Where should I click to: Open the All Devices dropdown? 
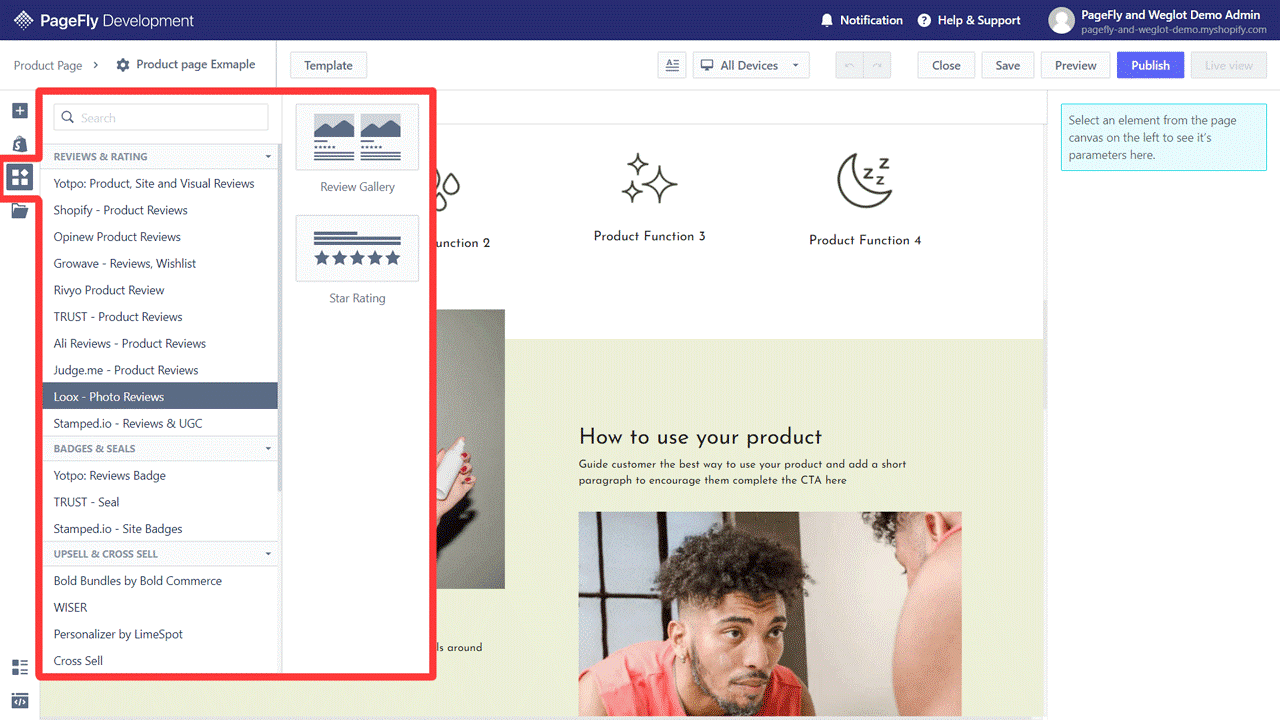[x=752, y=65]
